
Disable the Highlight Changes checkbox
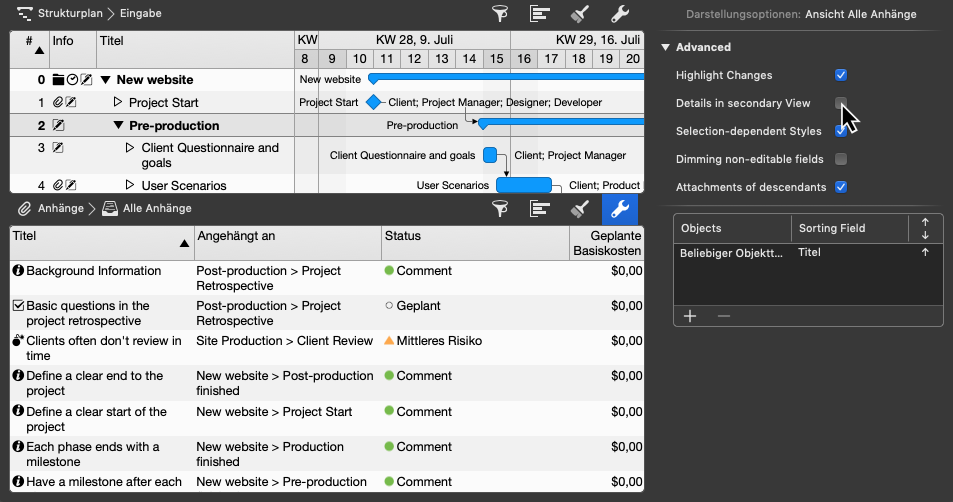tap(841, 75)
